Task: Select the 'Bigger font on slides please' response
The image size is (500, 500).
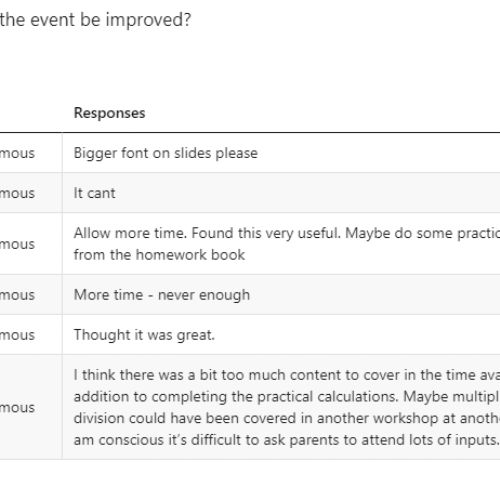Action: pyautogui.click(x=166, y=153)
